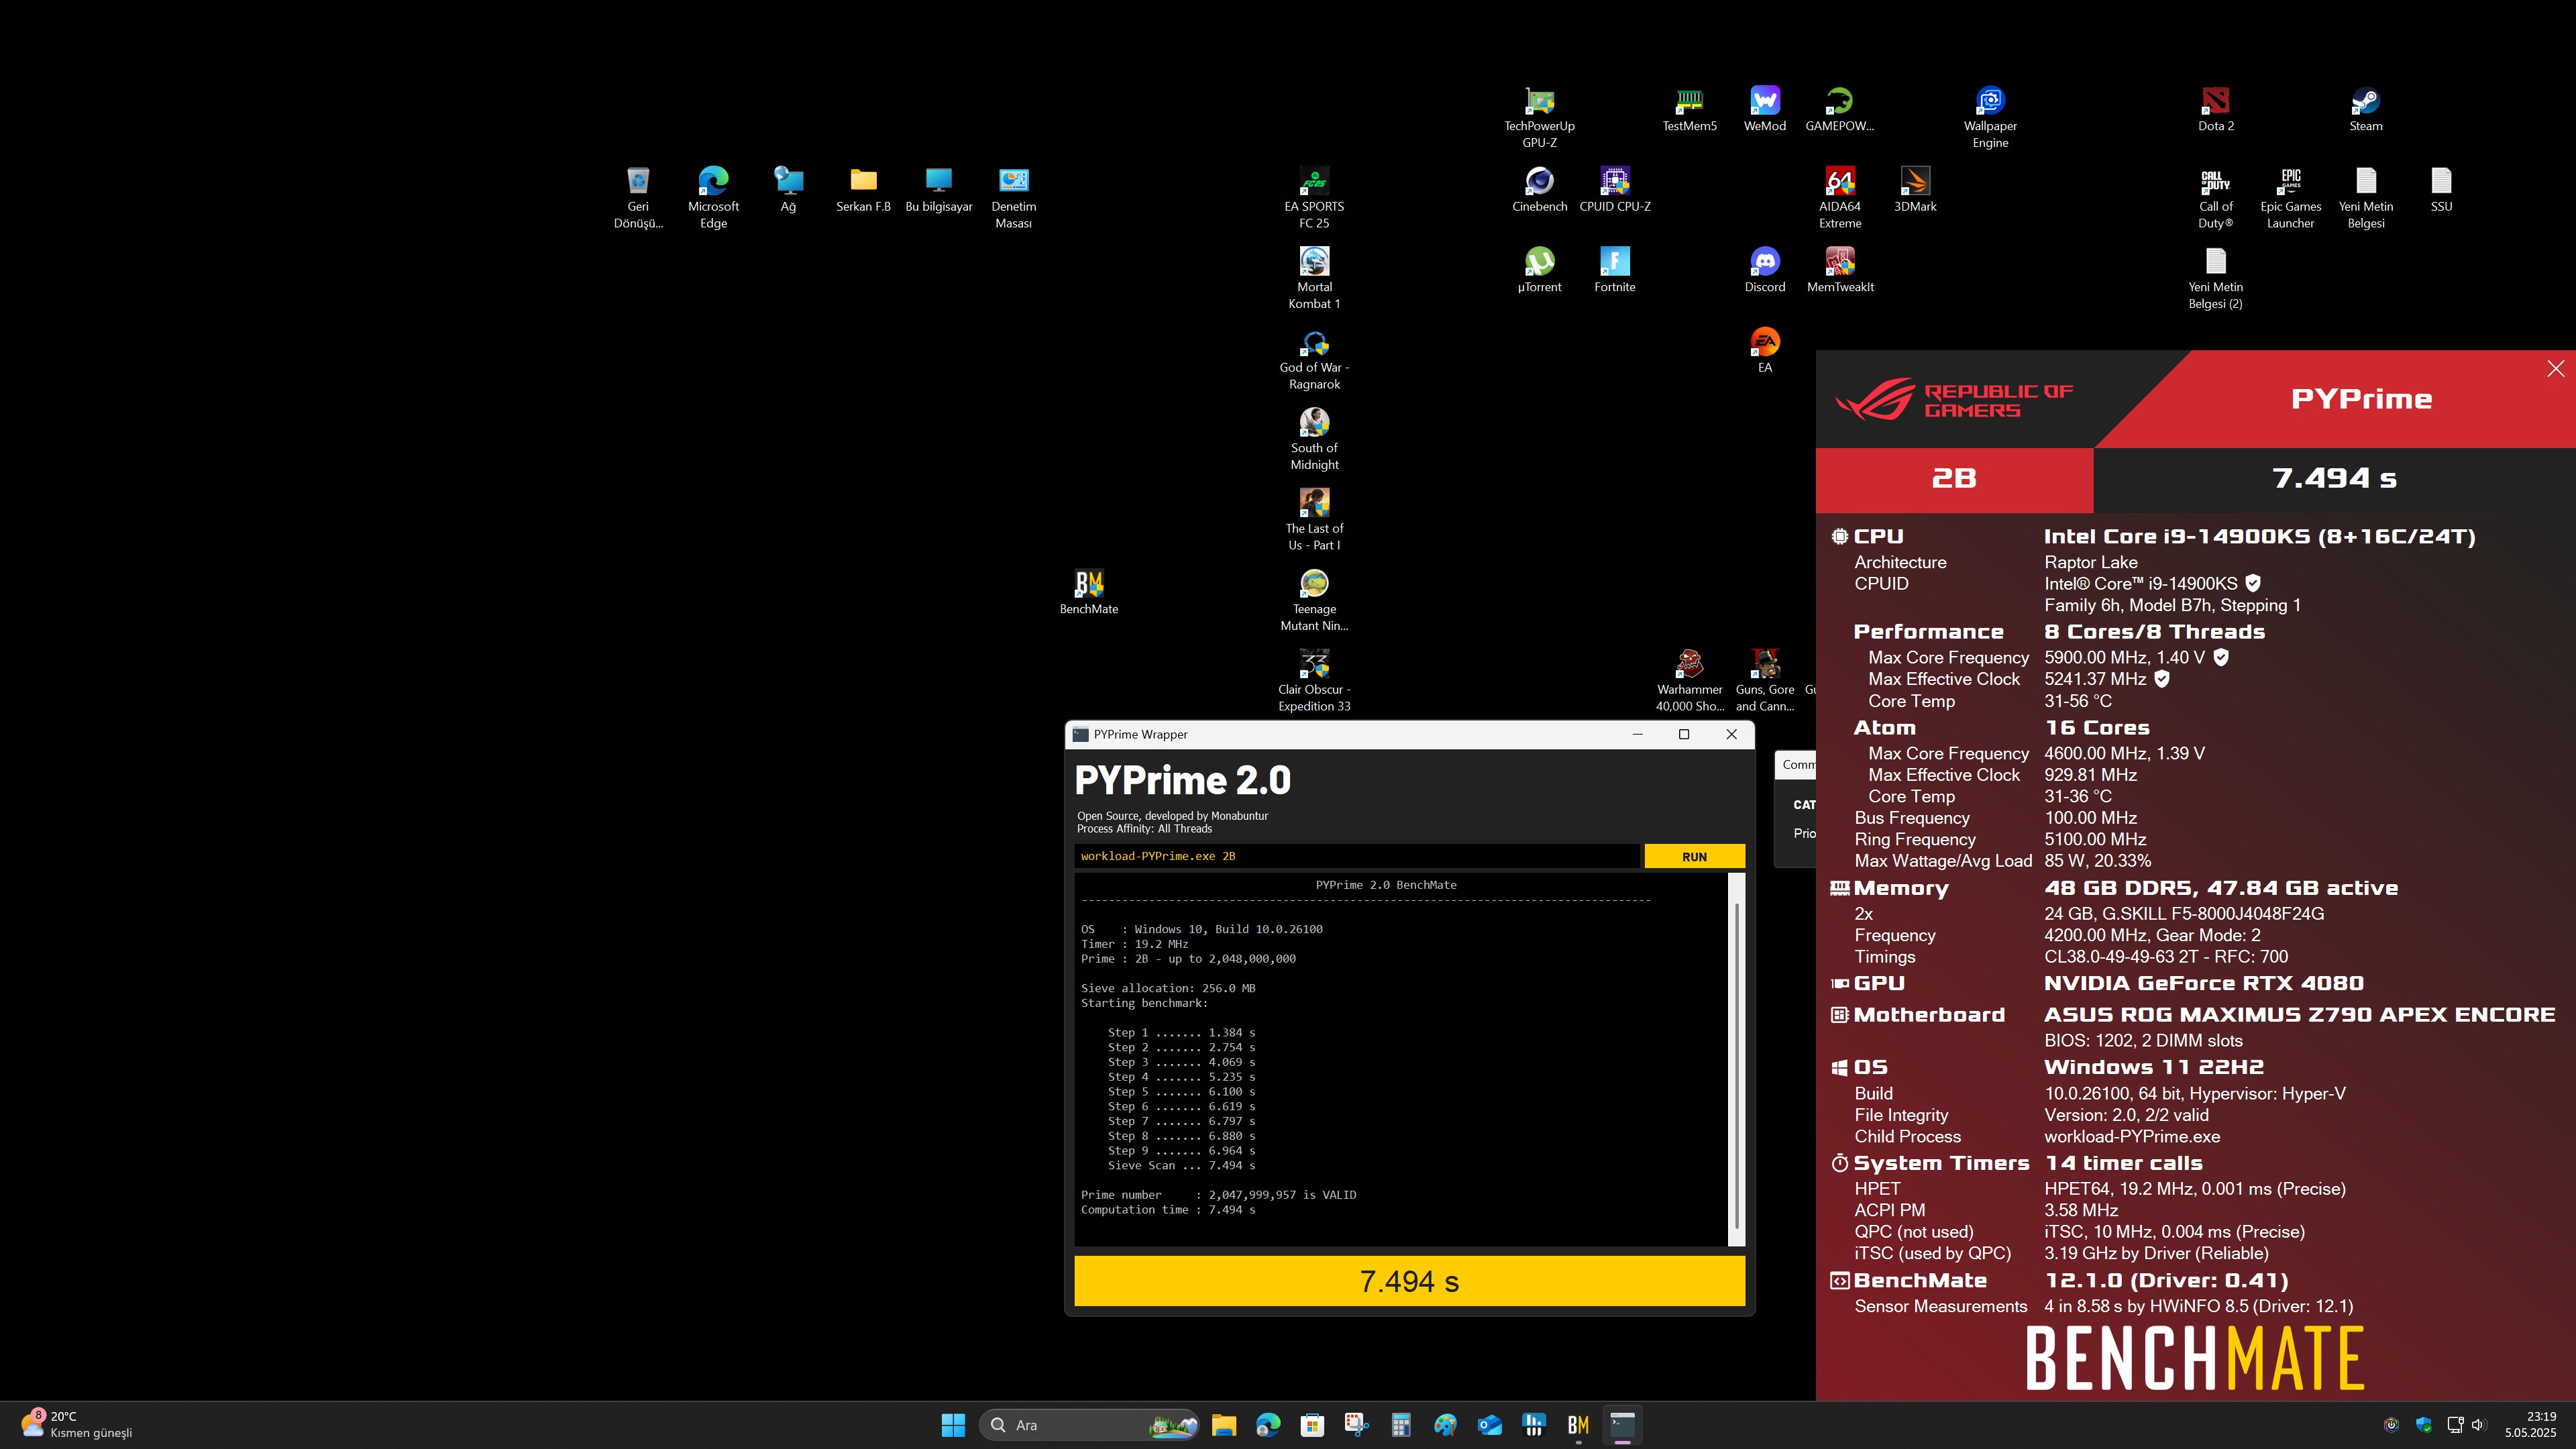Image resolution: width=2576 pixels, height=1449 pixels.
Task: Open AIDA64 Extreme icon
Action: pos(1839,197)
